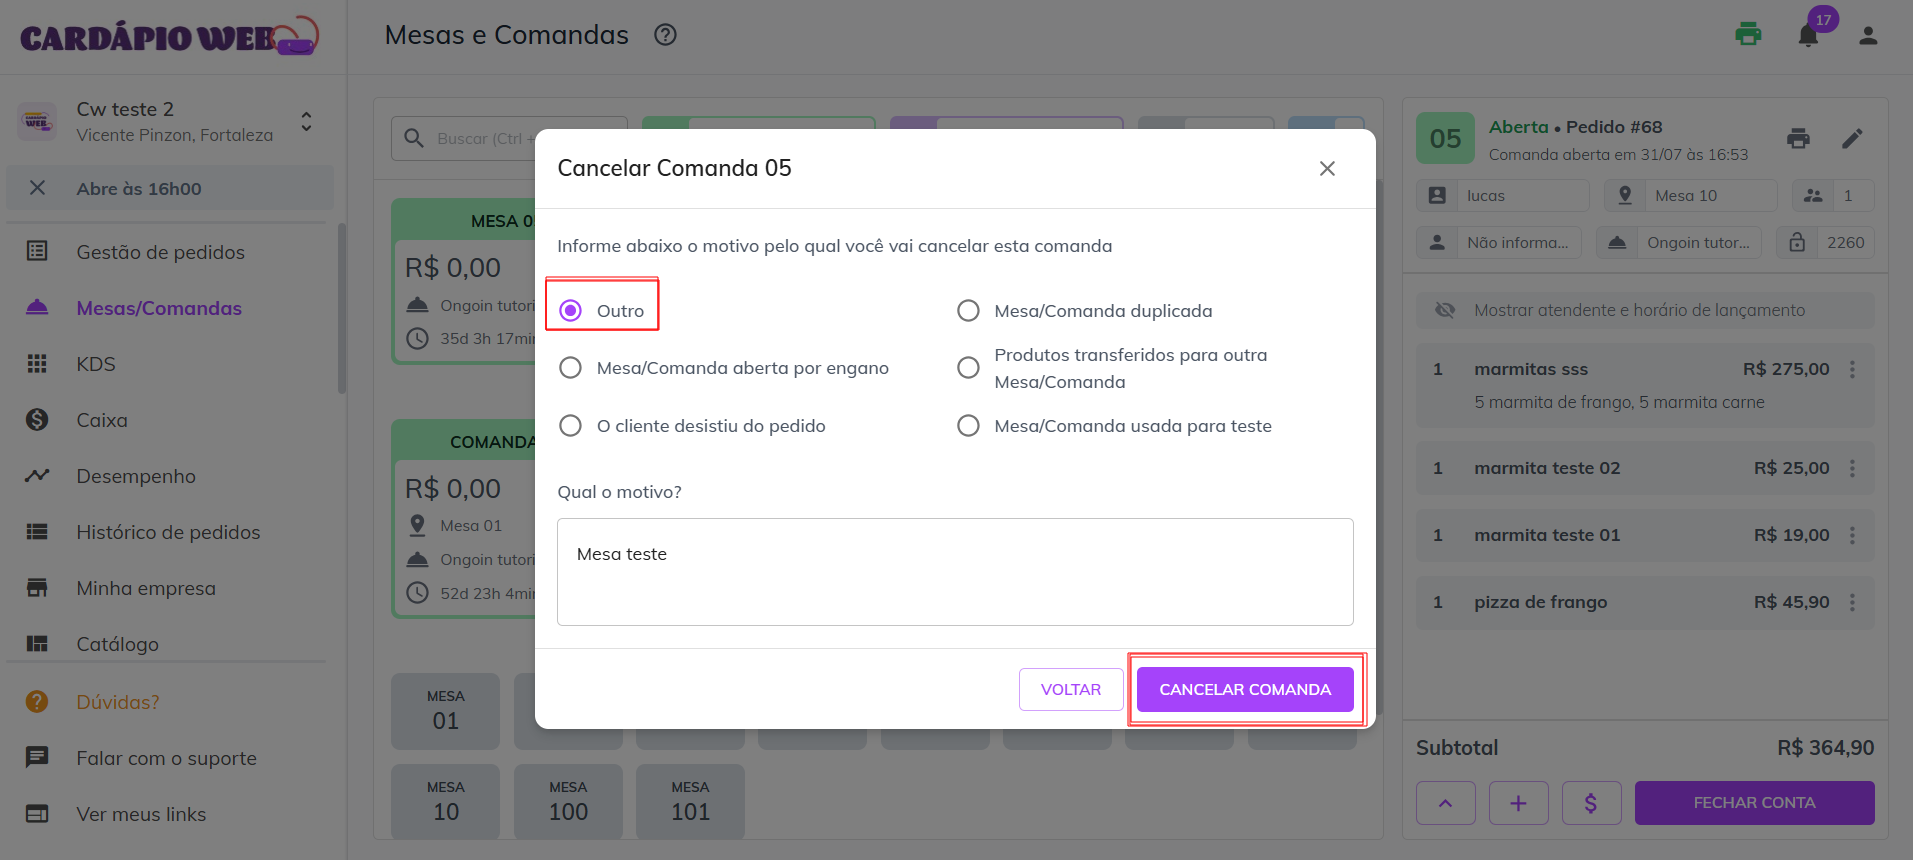Click the VOLTAR button

(1070, 690)
